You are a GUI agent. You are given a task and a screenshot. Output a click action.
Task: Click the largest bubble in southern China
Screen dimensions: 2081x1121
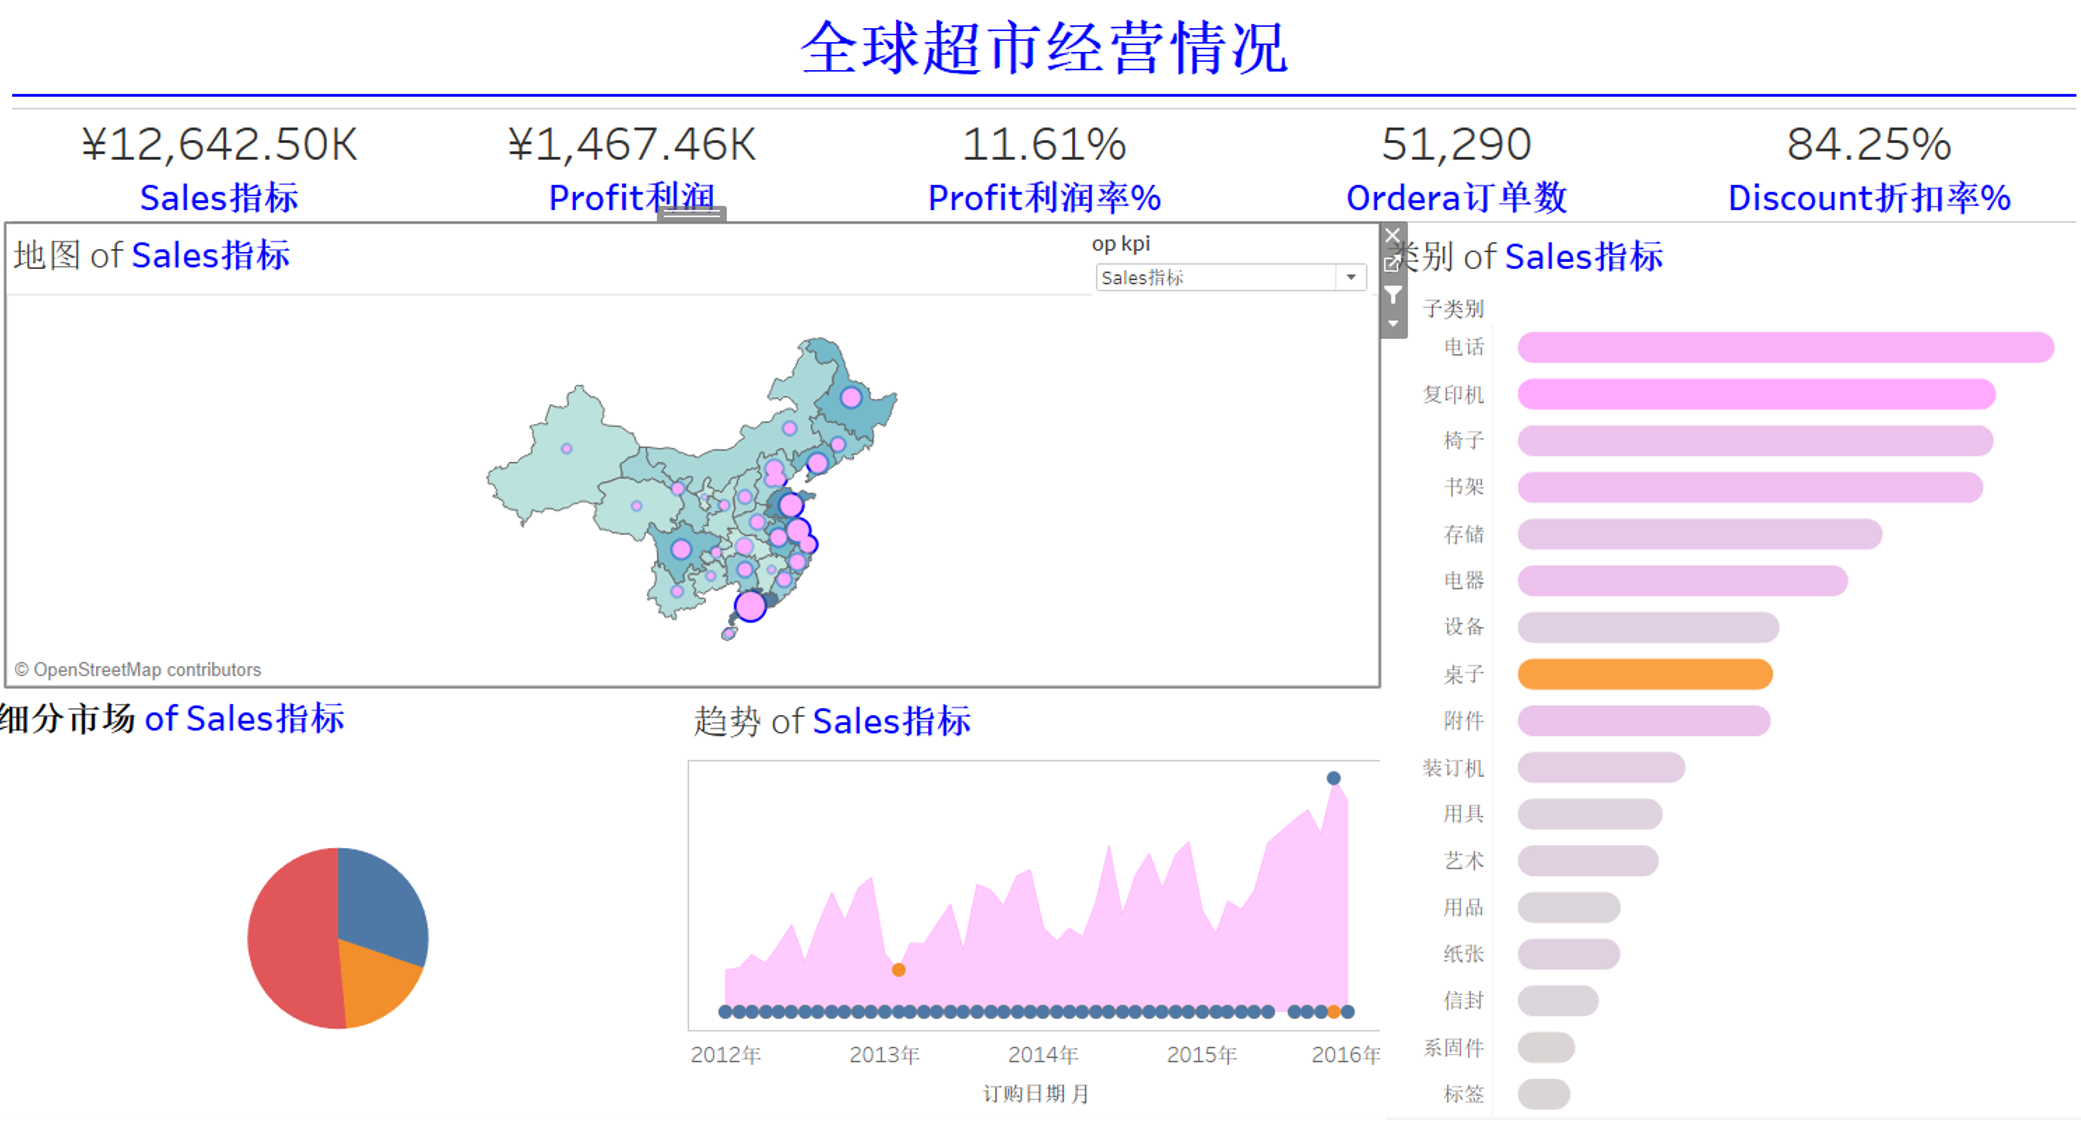tap(750, 606)
